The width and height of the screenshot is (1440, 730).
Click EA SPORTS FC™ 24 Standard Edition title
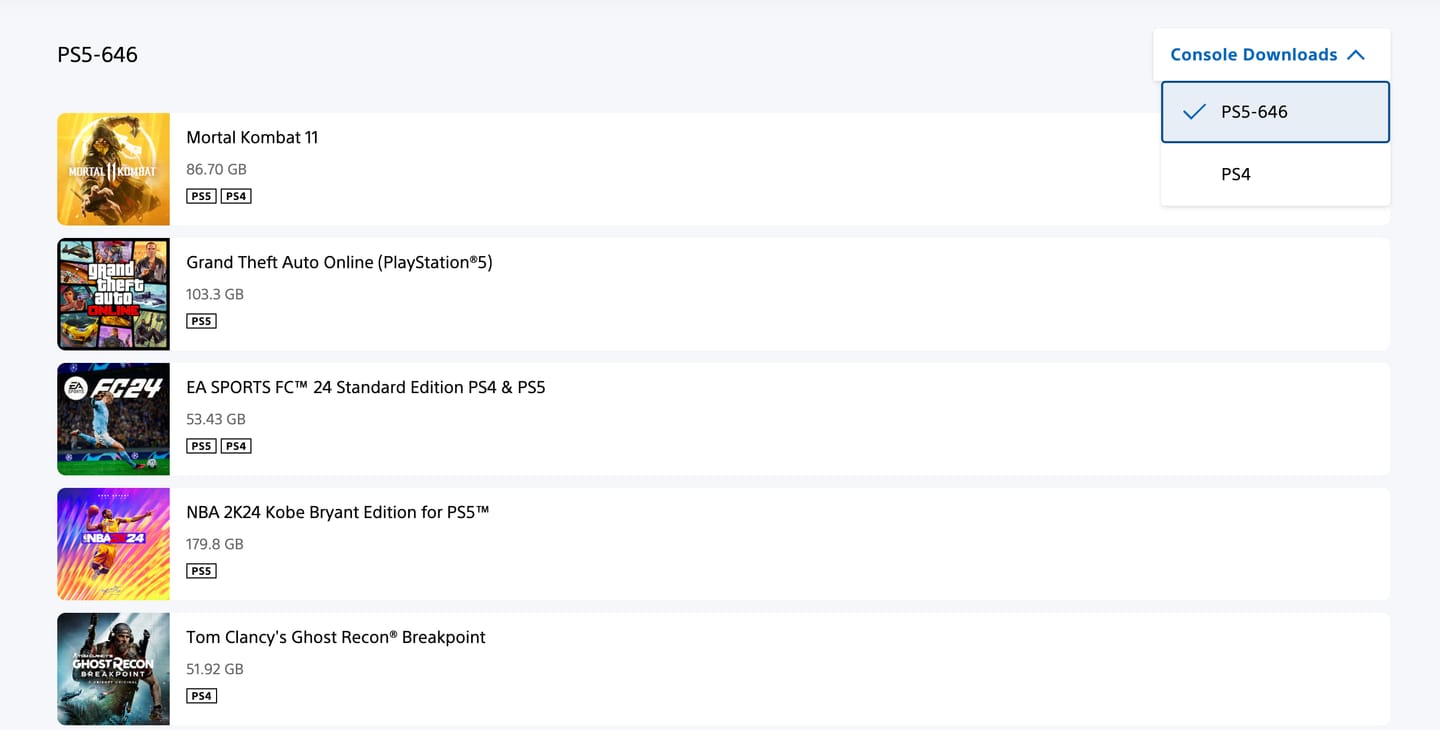click(366, 387)
